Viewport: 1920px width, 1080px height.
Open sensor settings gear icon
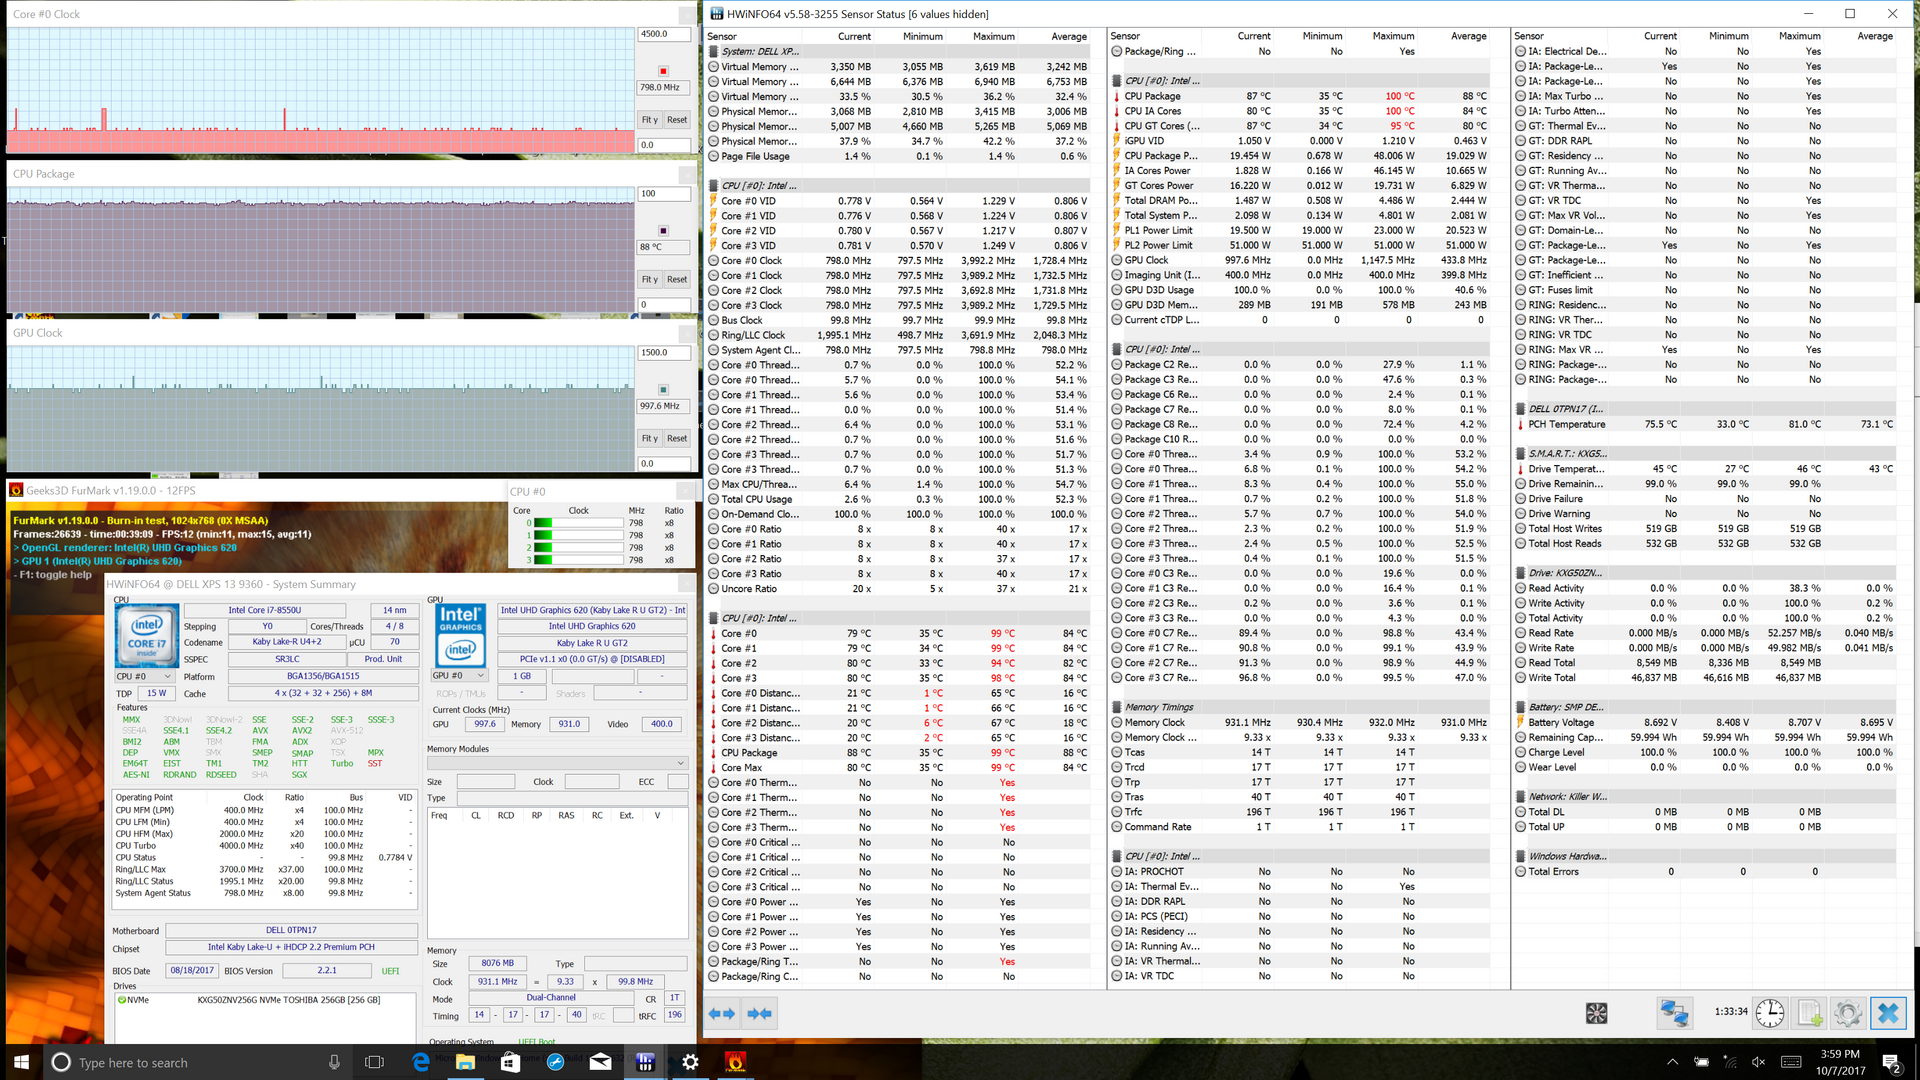tap(1848, 1013)
